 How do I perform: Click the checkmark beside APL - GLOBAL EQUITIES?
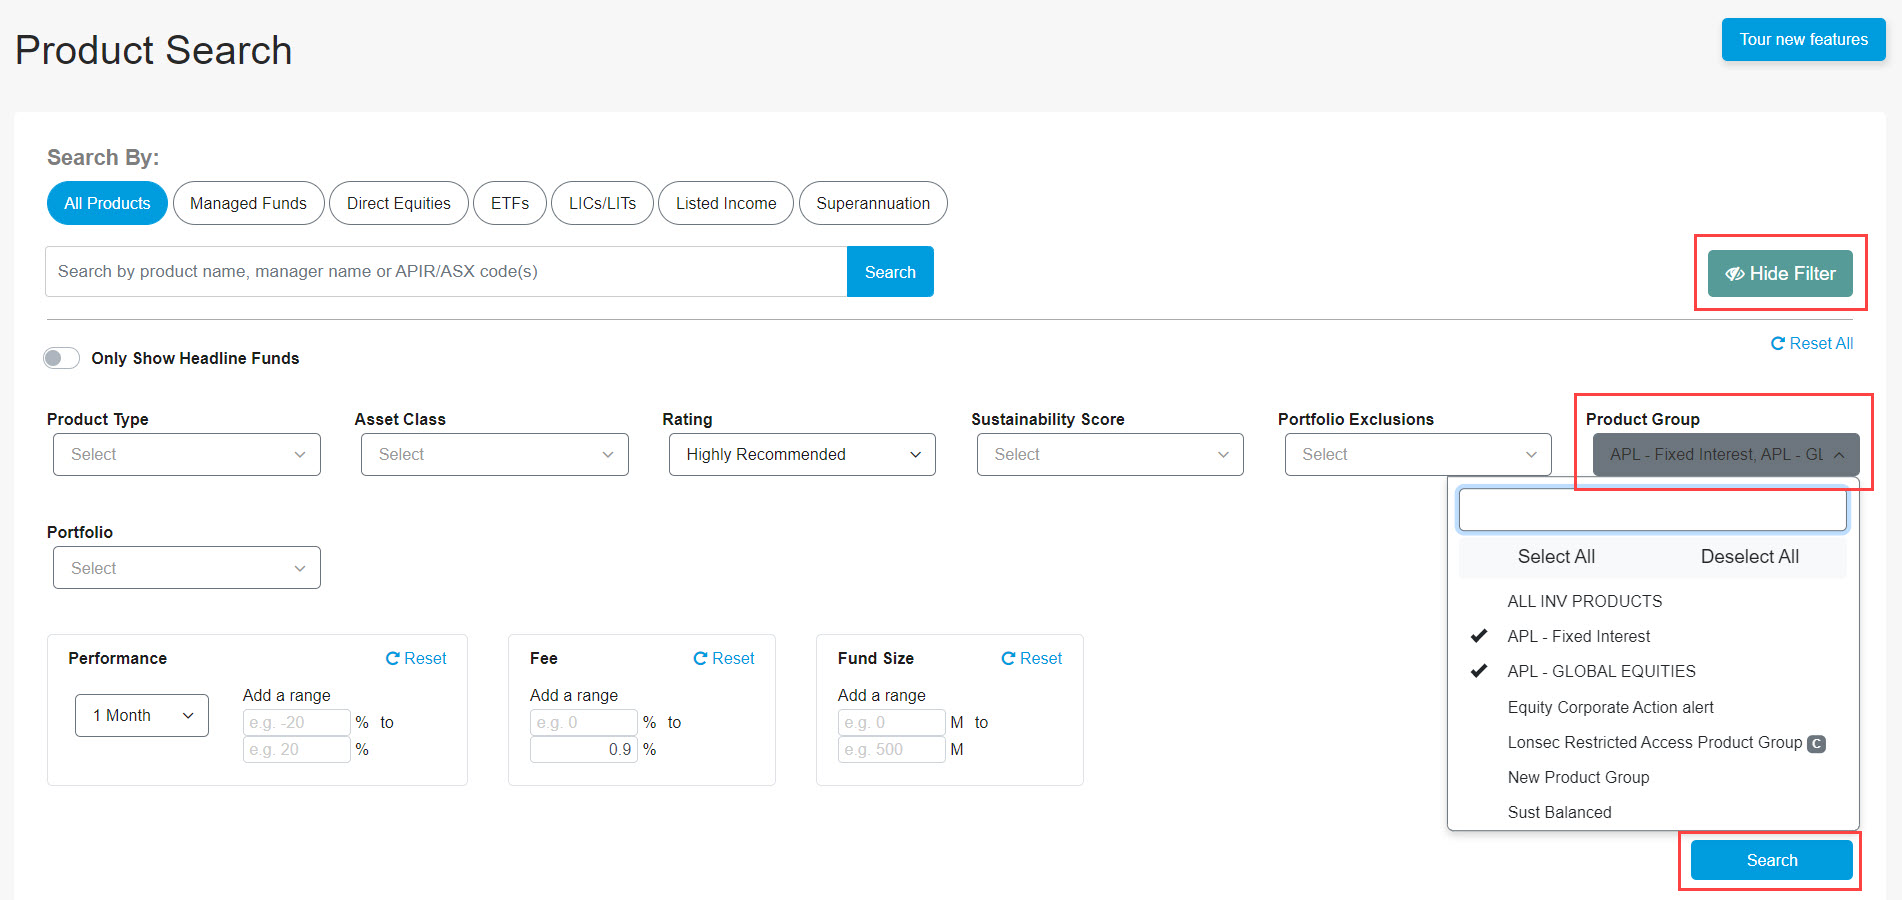[1479, 670]
